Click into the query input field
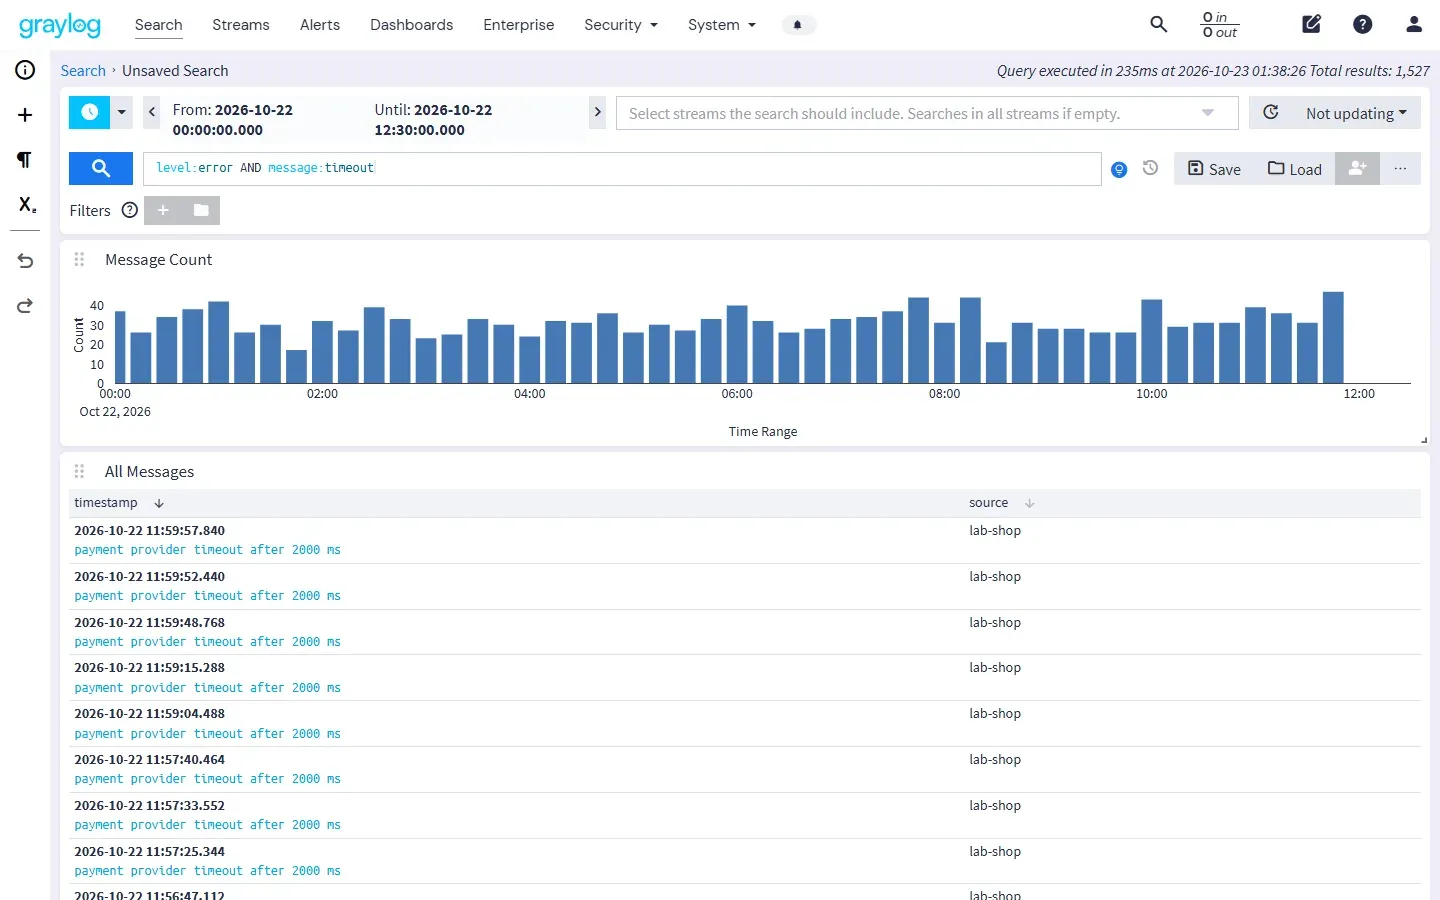The image size is (1440, 900). click(622, 169)
